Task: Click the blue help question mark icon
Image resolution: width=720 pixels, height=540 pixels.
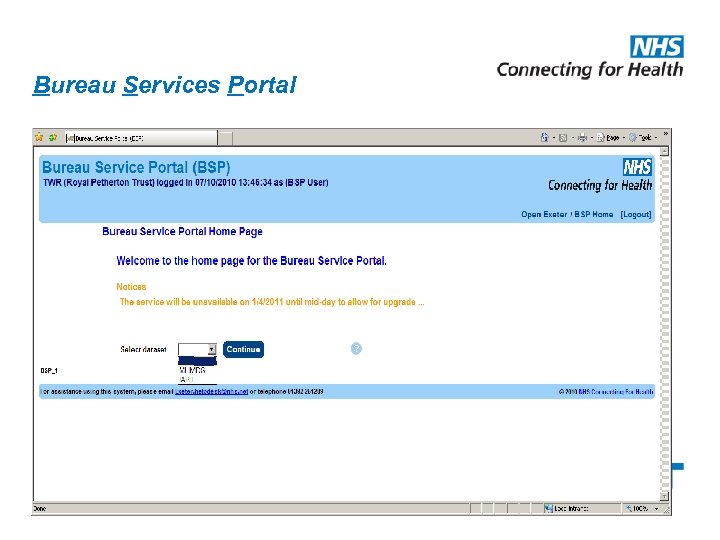Action: pos(356,349)
